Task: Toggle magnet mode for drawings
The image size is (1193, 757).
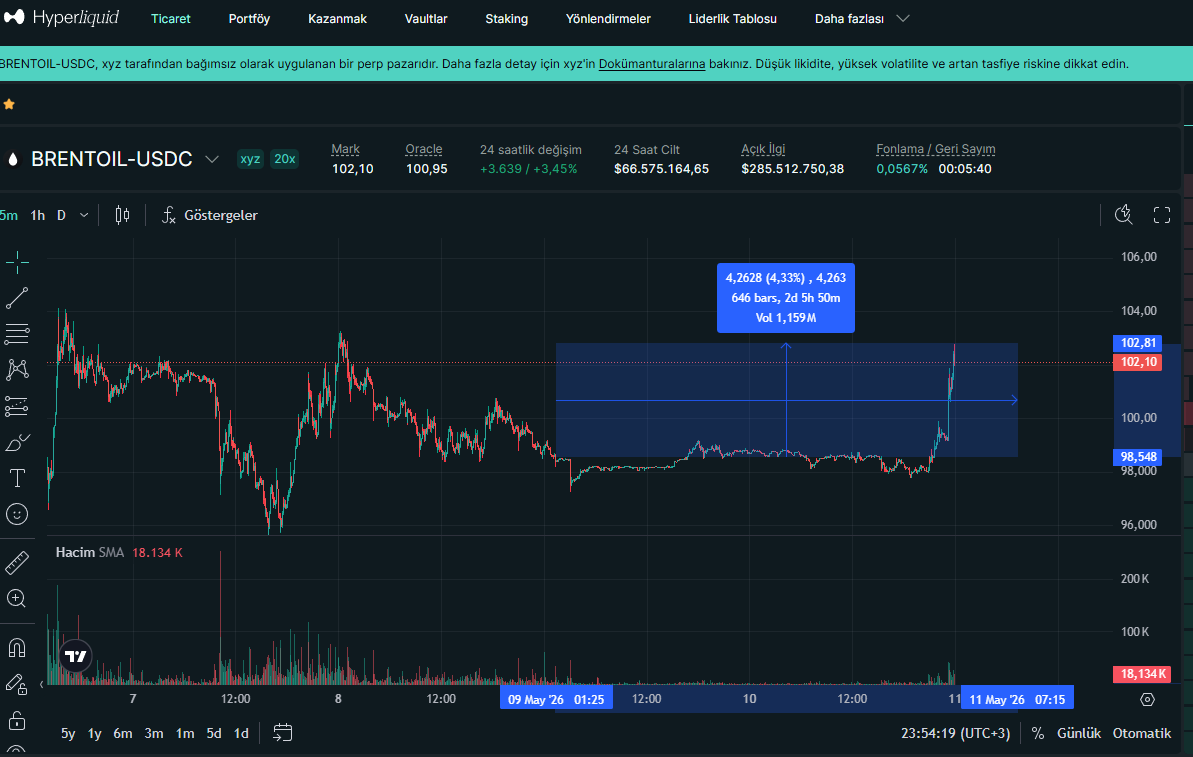Action: tap(17, 647)
